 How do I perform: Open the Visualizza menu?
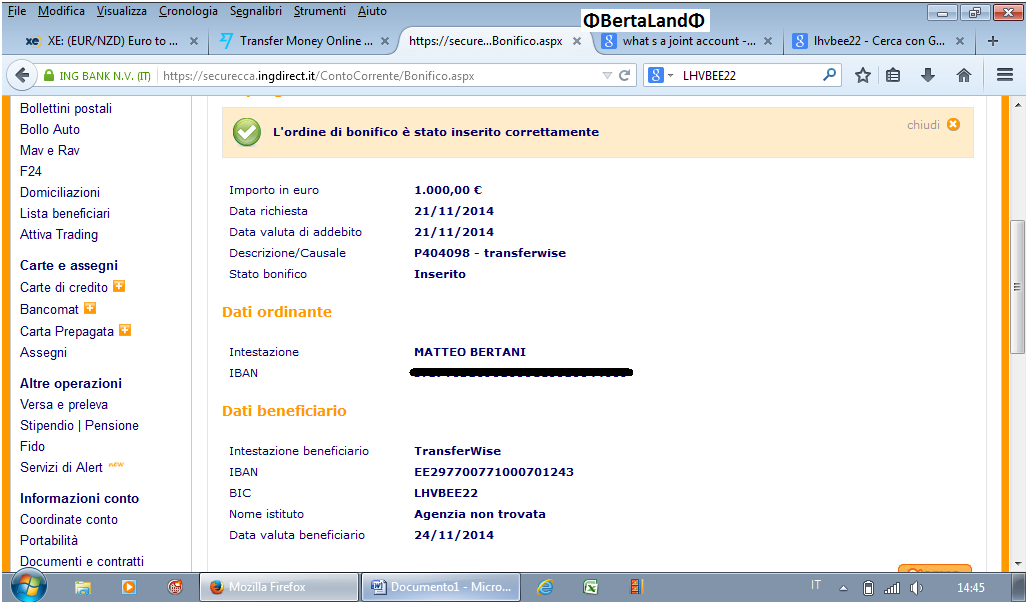click(122, 11)
